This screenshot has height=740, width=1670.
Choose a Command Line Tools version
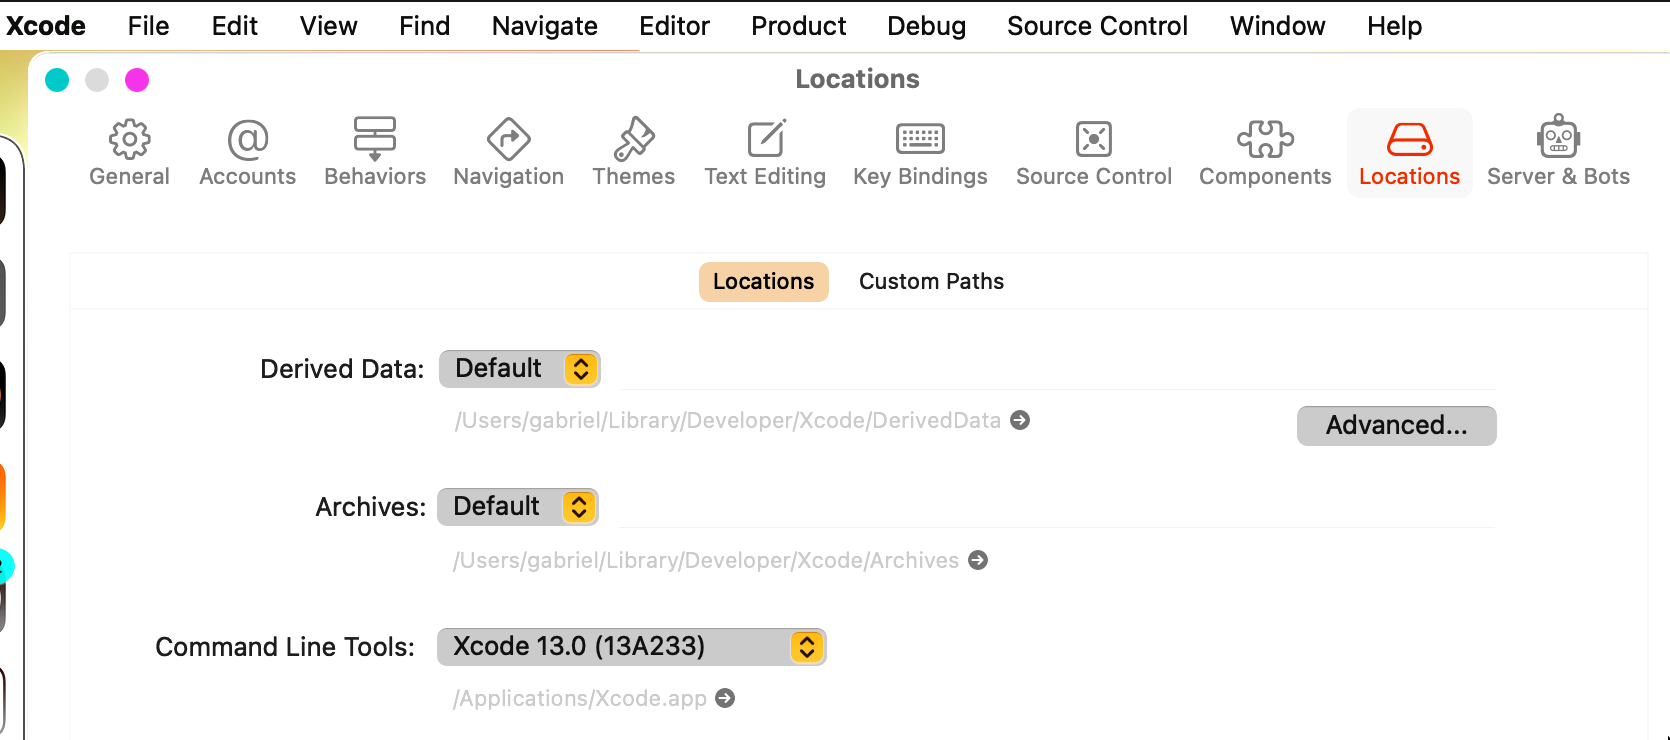(x=631, y=647)
